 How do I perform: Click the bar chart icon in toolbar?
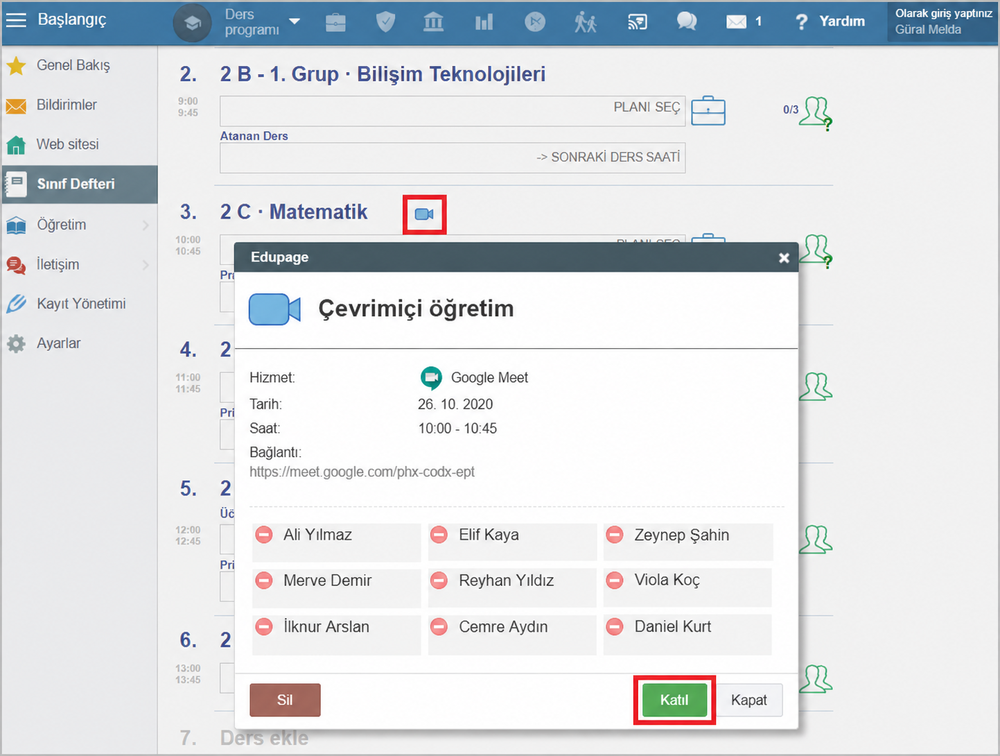(x=484, y=22)
